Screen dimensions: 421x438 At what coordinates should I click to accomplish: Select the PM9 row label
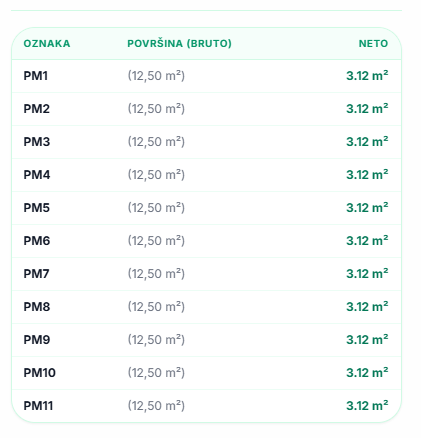37,340
